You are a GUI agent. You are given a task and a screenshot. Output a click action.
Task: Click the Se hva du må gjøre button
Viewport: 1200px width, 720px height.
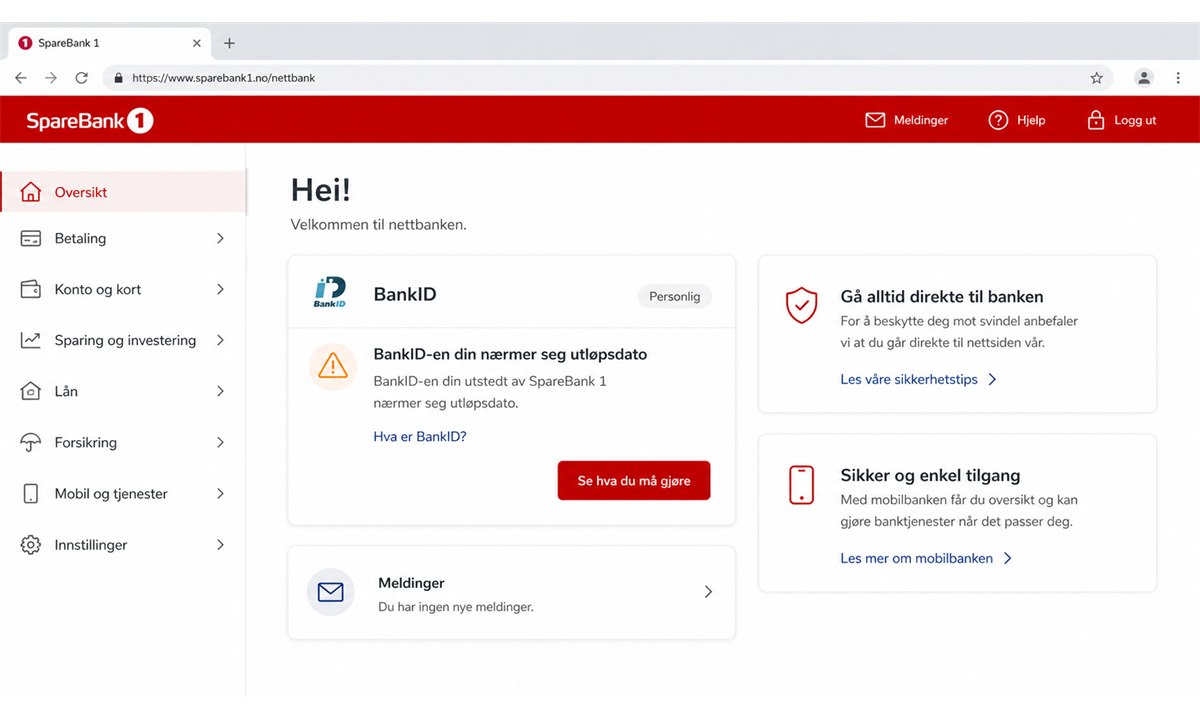[x=634, y=481]
